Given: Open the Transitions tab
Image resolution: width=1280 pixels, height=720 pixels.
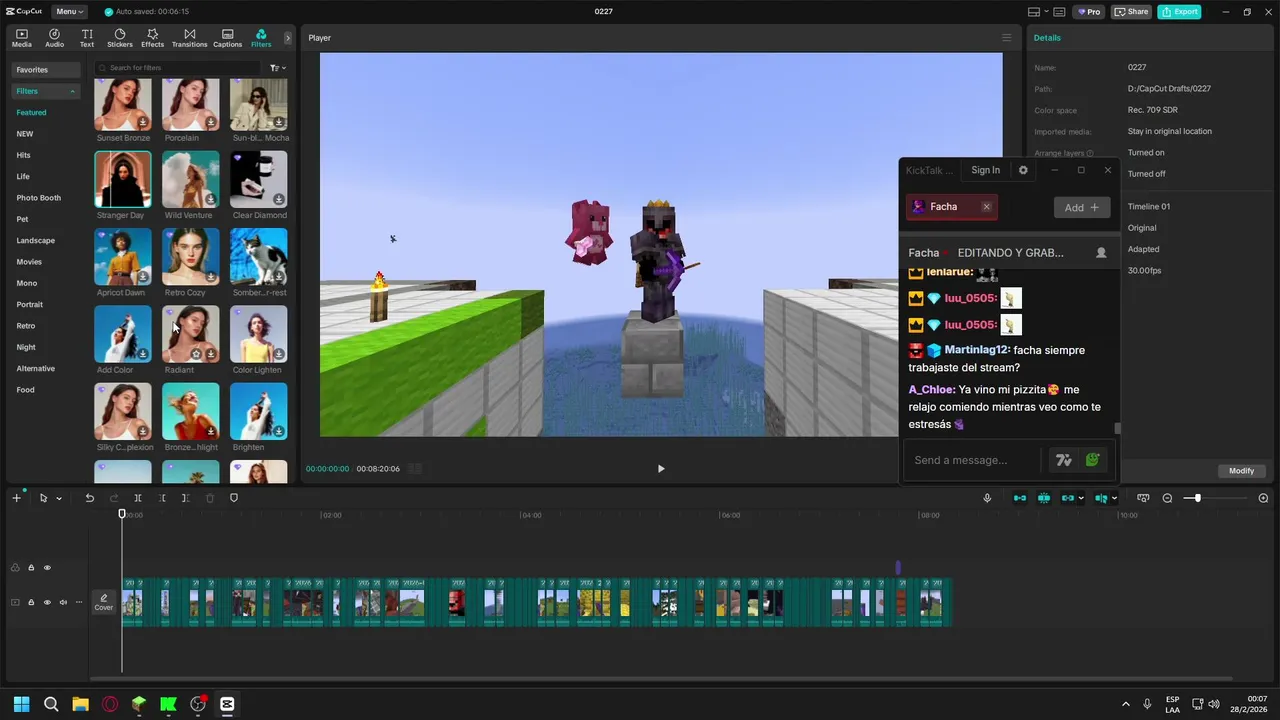Looking at the screenshot, I should tap(189, 38).
